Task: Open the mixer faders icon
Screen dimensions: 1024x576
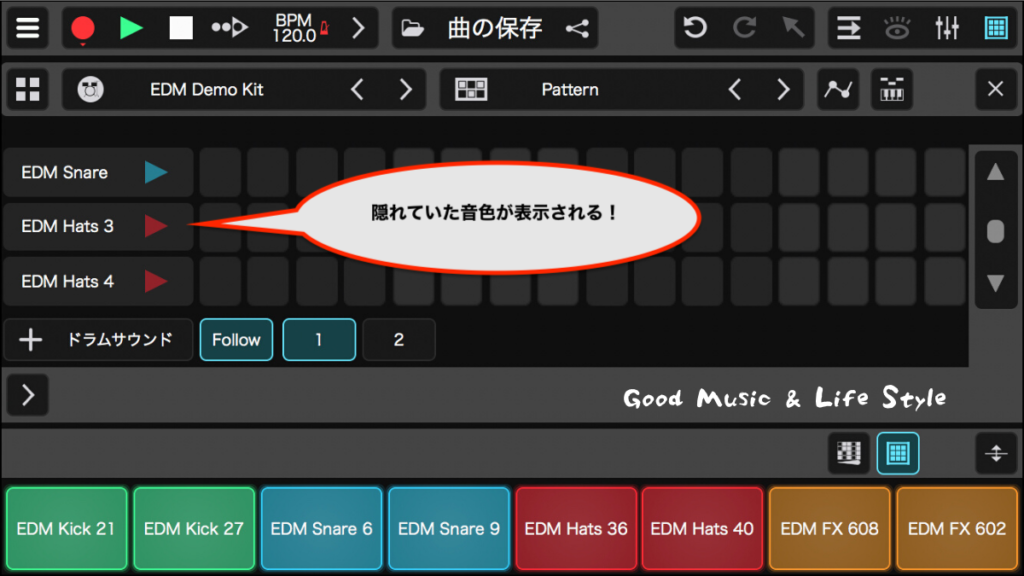Action: point(946,28)
